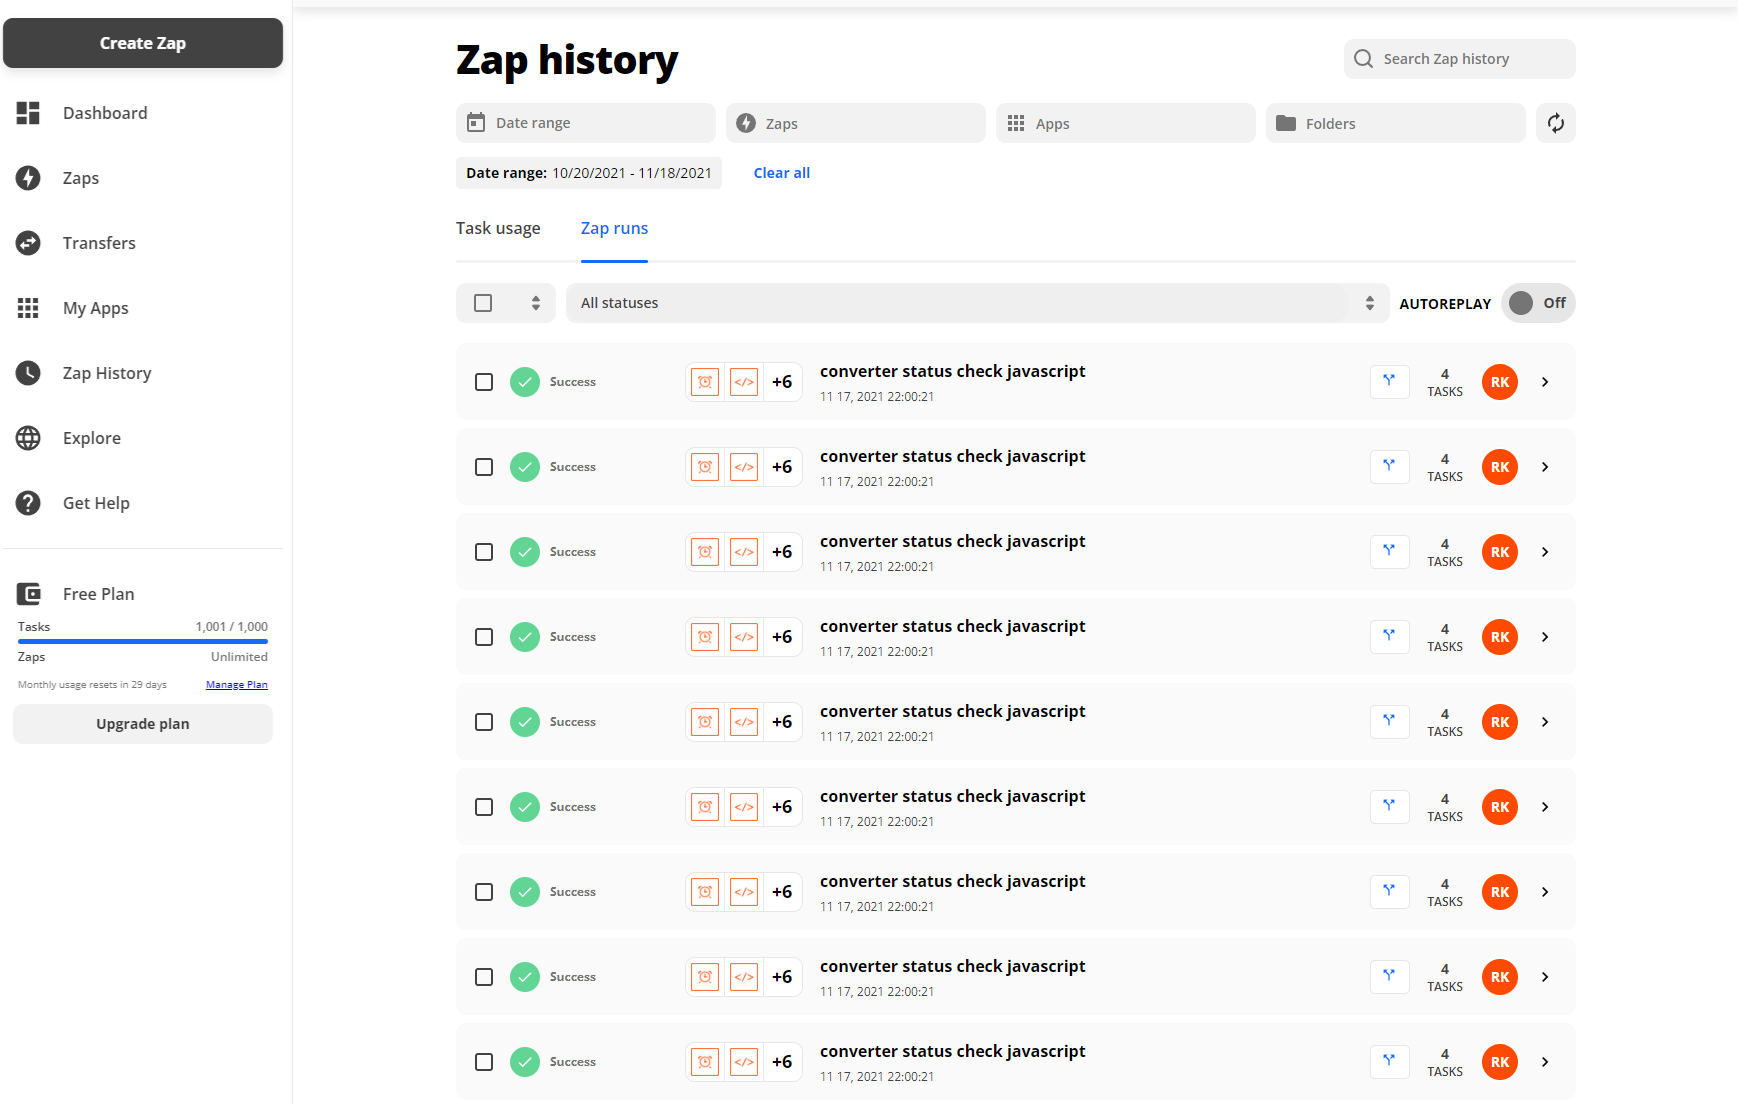The width and height of the screenshot is (1738, 1104).
Task: Click the paths icon in fifth run row
Action: coord(1389,721)
